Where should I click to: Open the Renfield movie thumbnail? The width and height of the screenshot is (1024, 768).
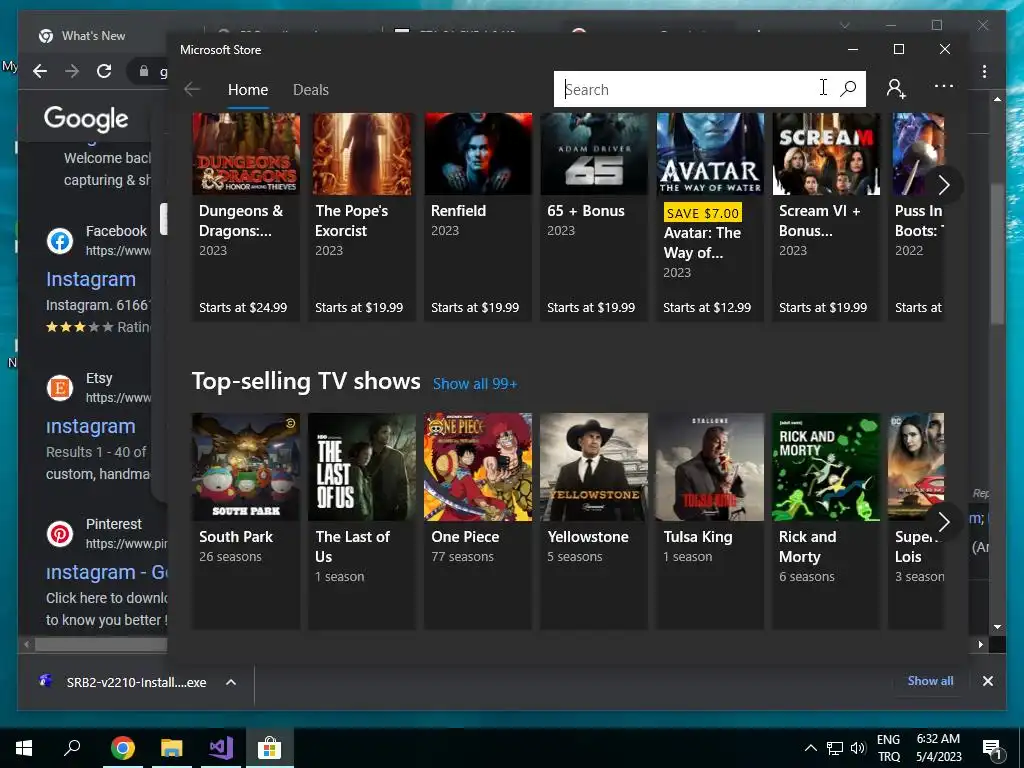coord(478,154)
